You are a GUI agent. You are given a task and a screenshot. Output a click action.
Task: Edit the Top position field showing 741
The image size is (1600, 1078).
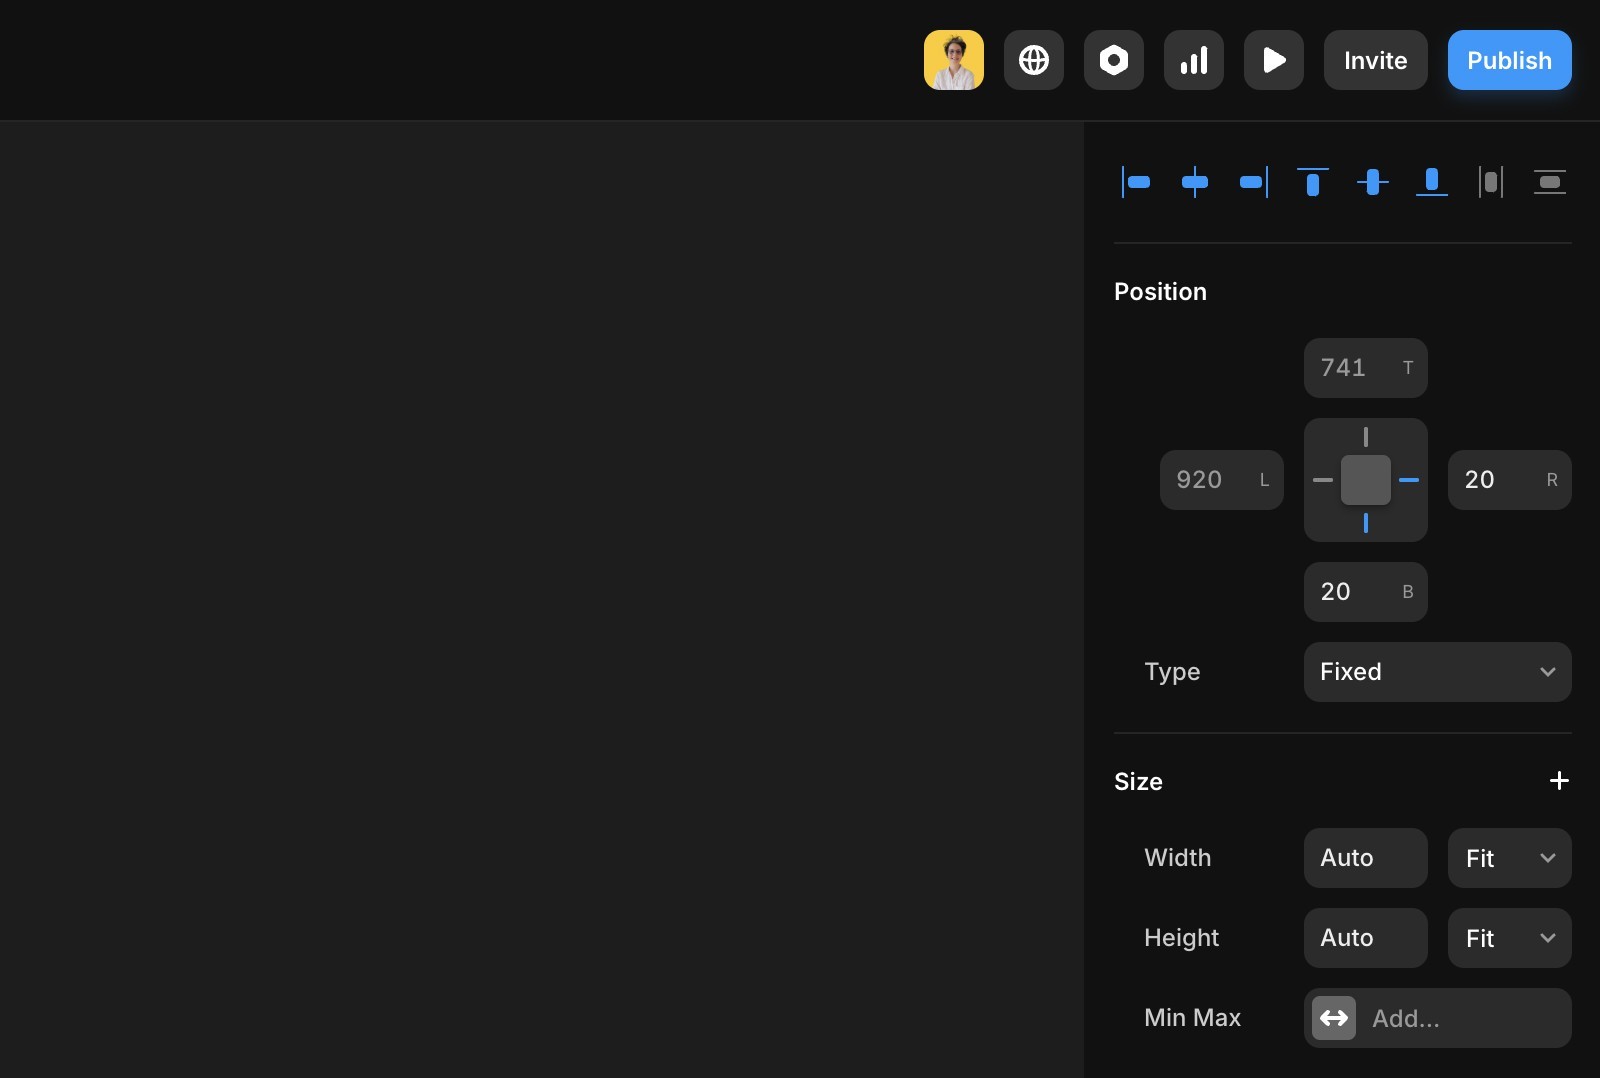(x=1366, y=368)
